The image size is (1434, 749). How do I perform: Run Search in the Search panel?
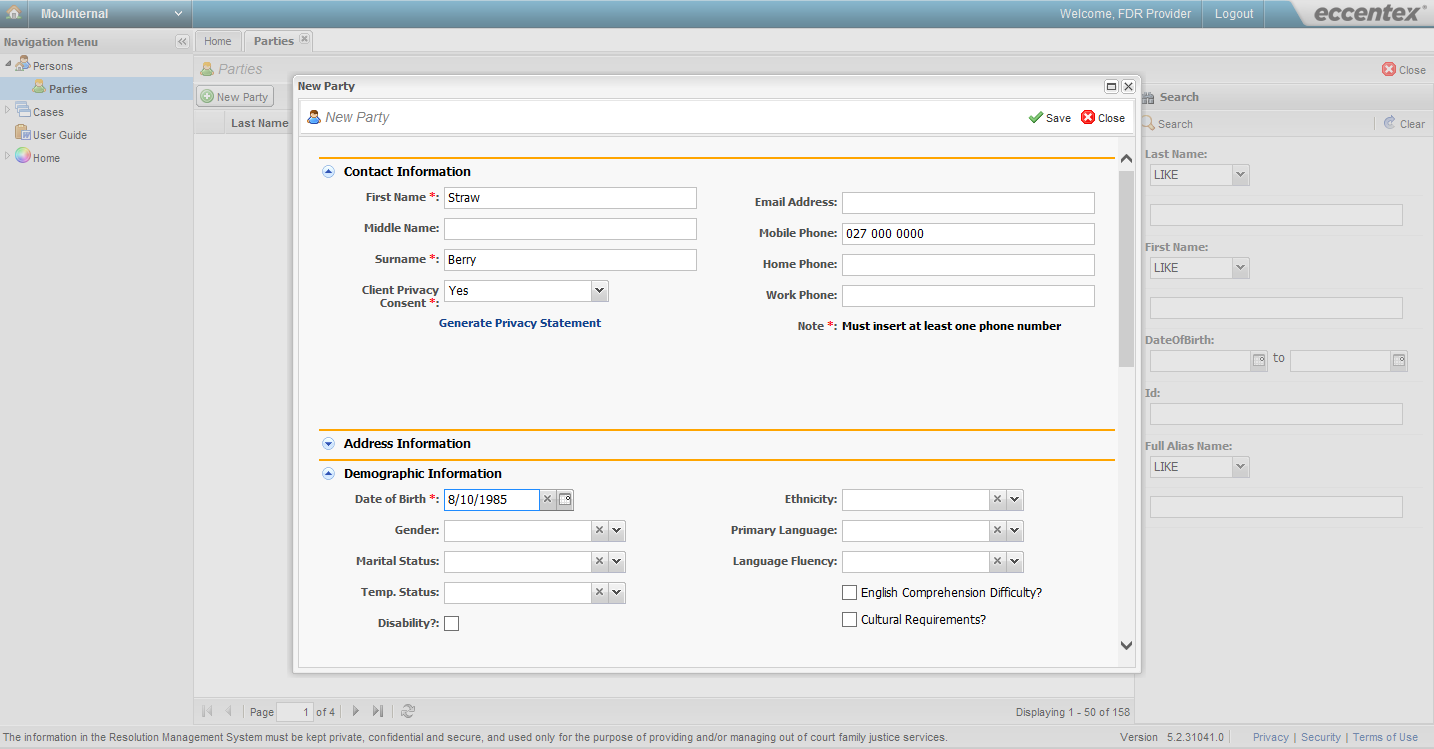coord(1167,124)
